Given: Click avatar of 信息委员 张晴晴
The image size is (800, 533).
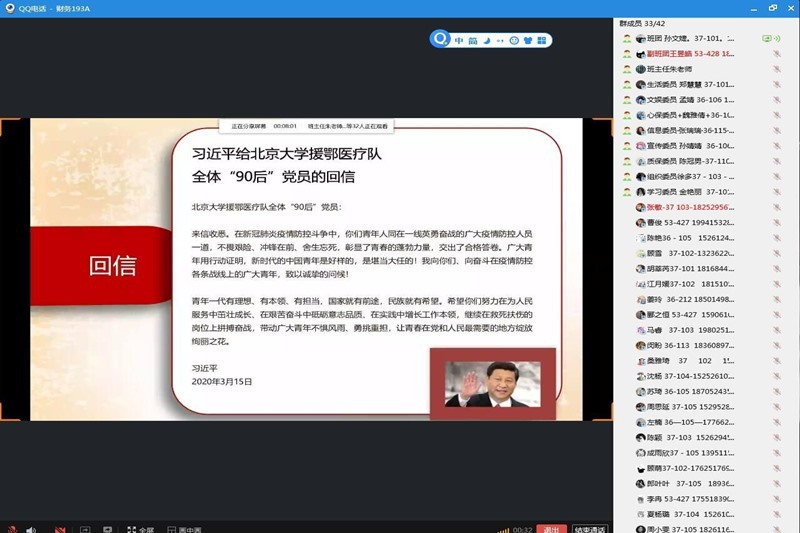Looking at the screenshot, I should [x=641, y=131].
